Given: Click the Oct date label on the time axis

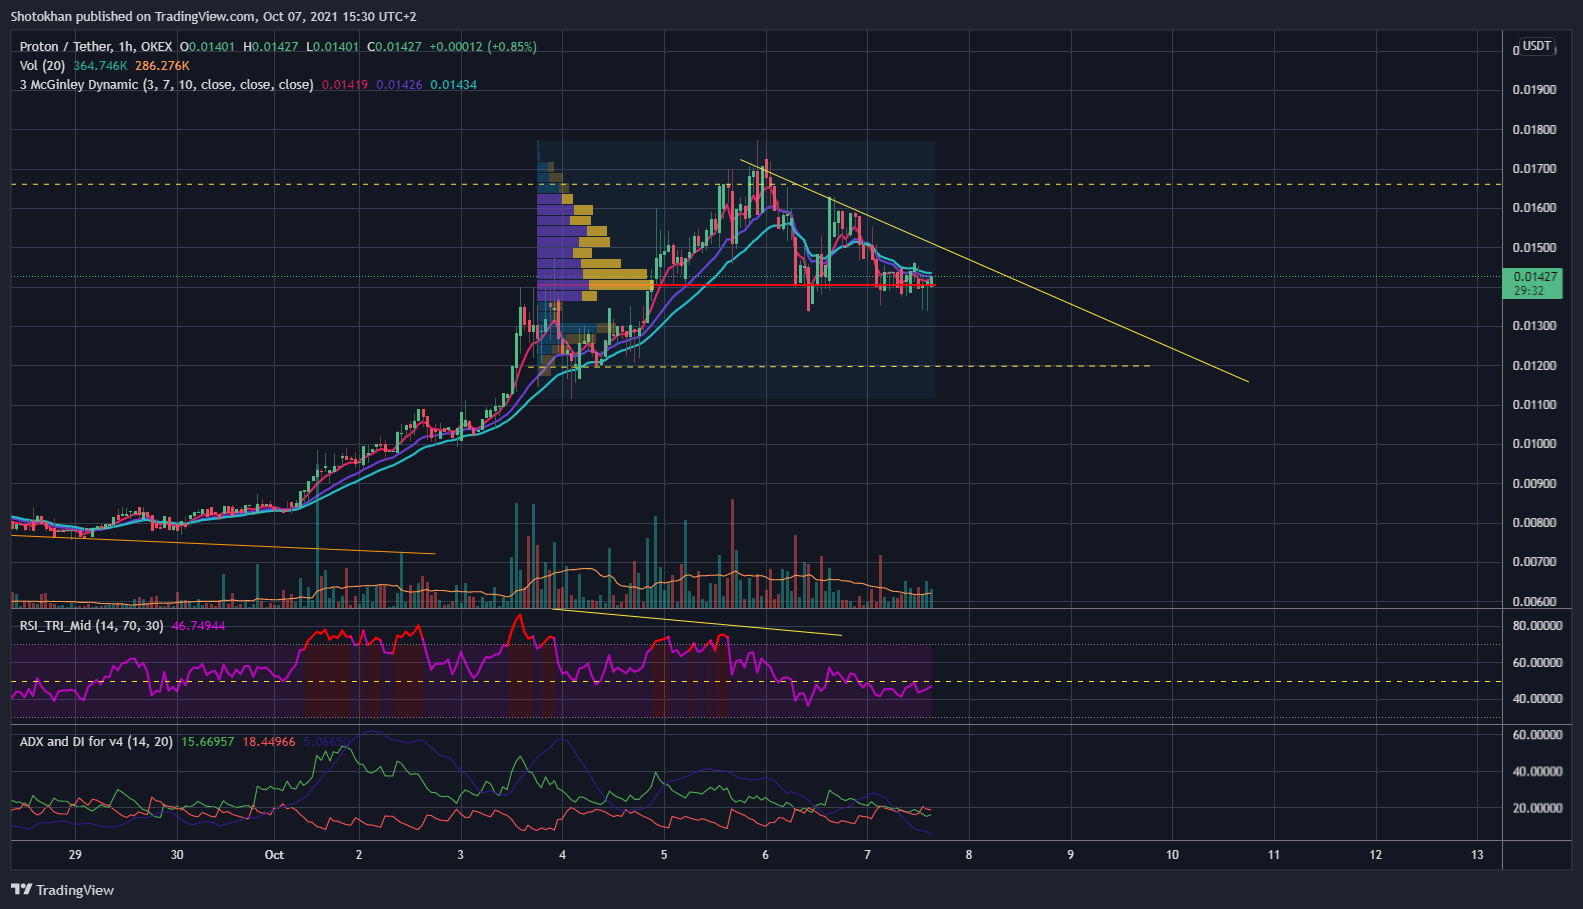Looking at the screenshot, I should point(274,854).
